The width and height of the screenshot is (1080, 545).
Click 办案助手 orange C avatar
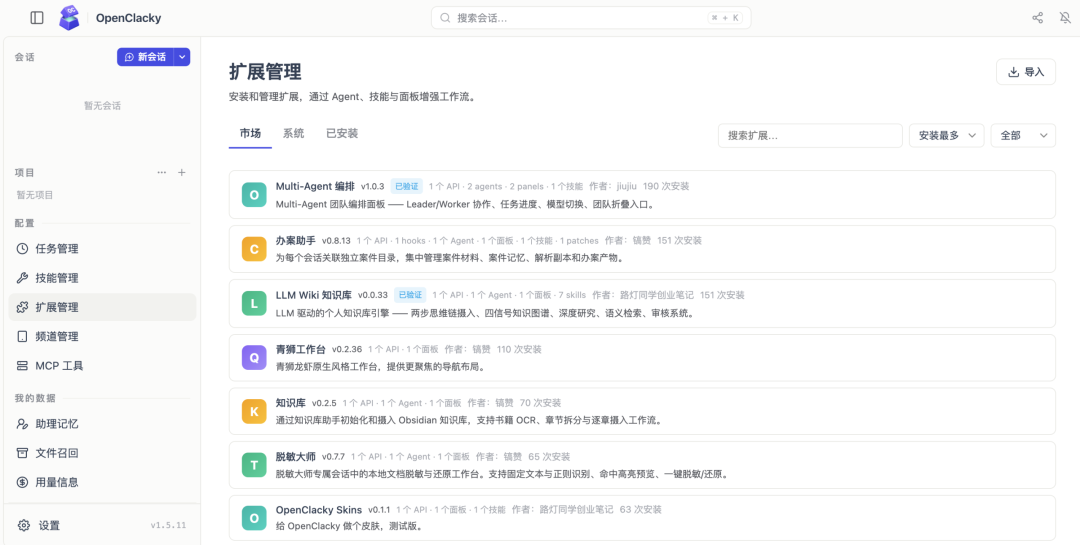click(254, 249)
